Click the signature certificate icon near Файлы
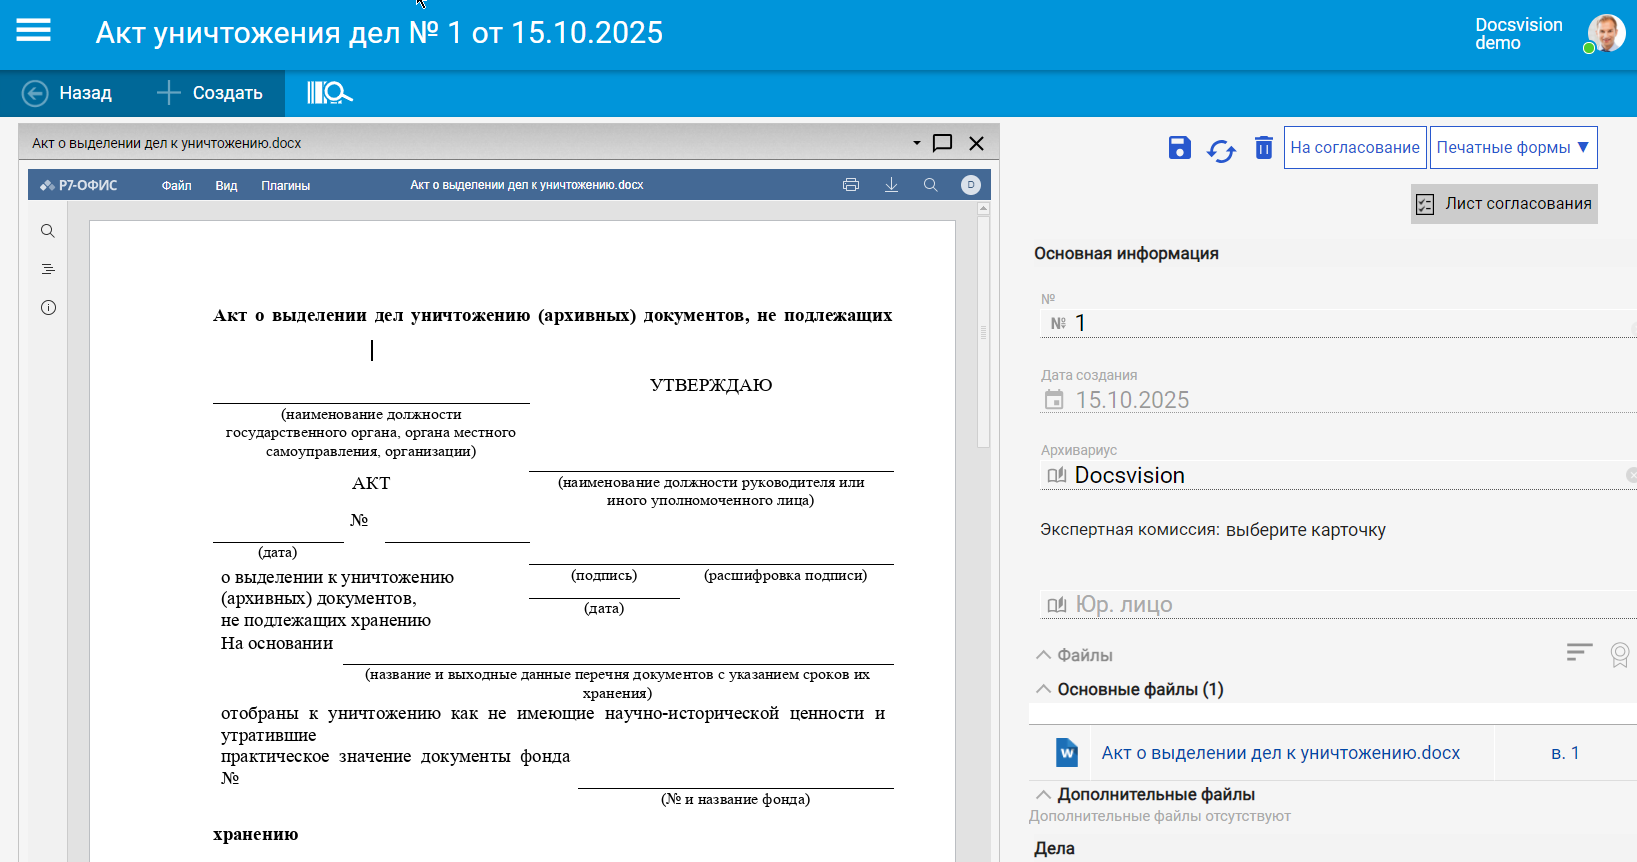 coord(1619,654)
